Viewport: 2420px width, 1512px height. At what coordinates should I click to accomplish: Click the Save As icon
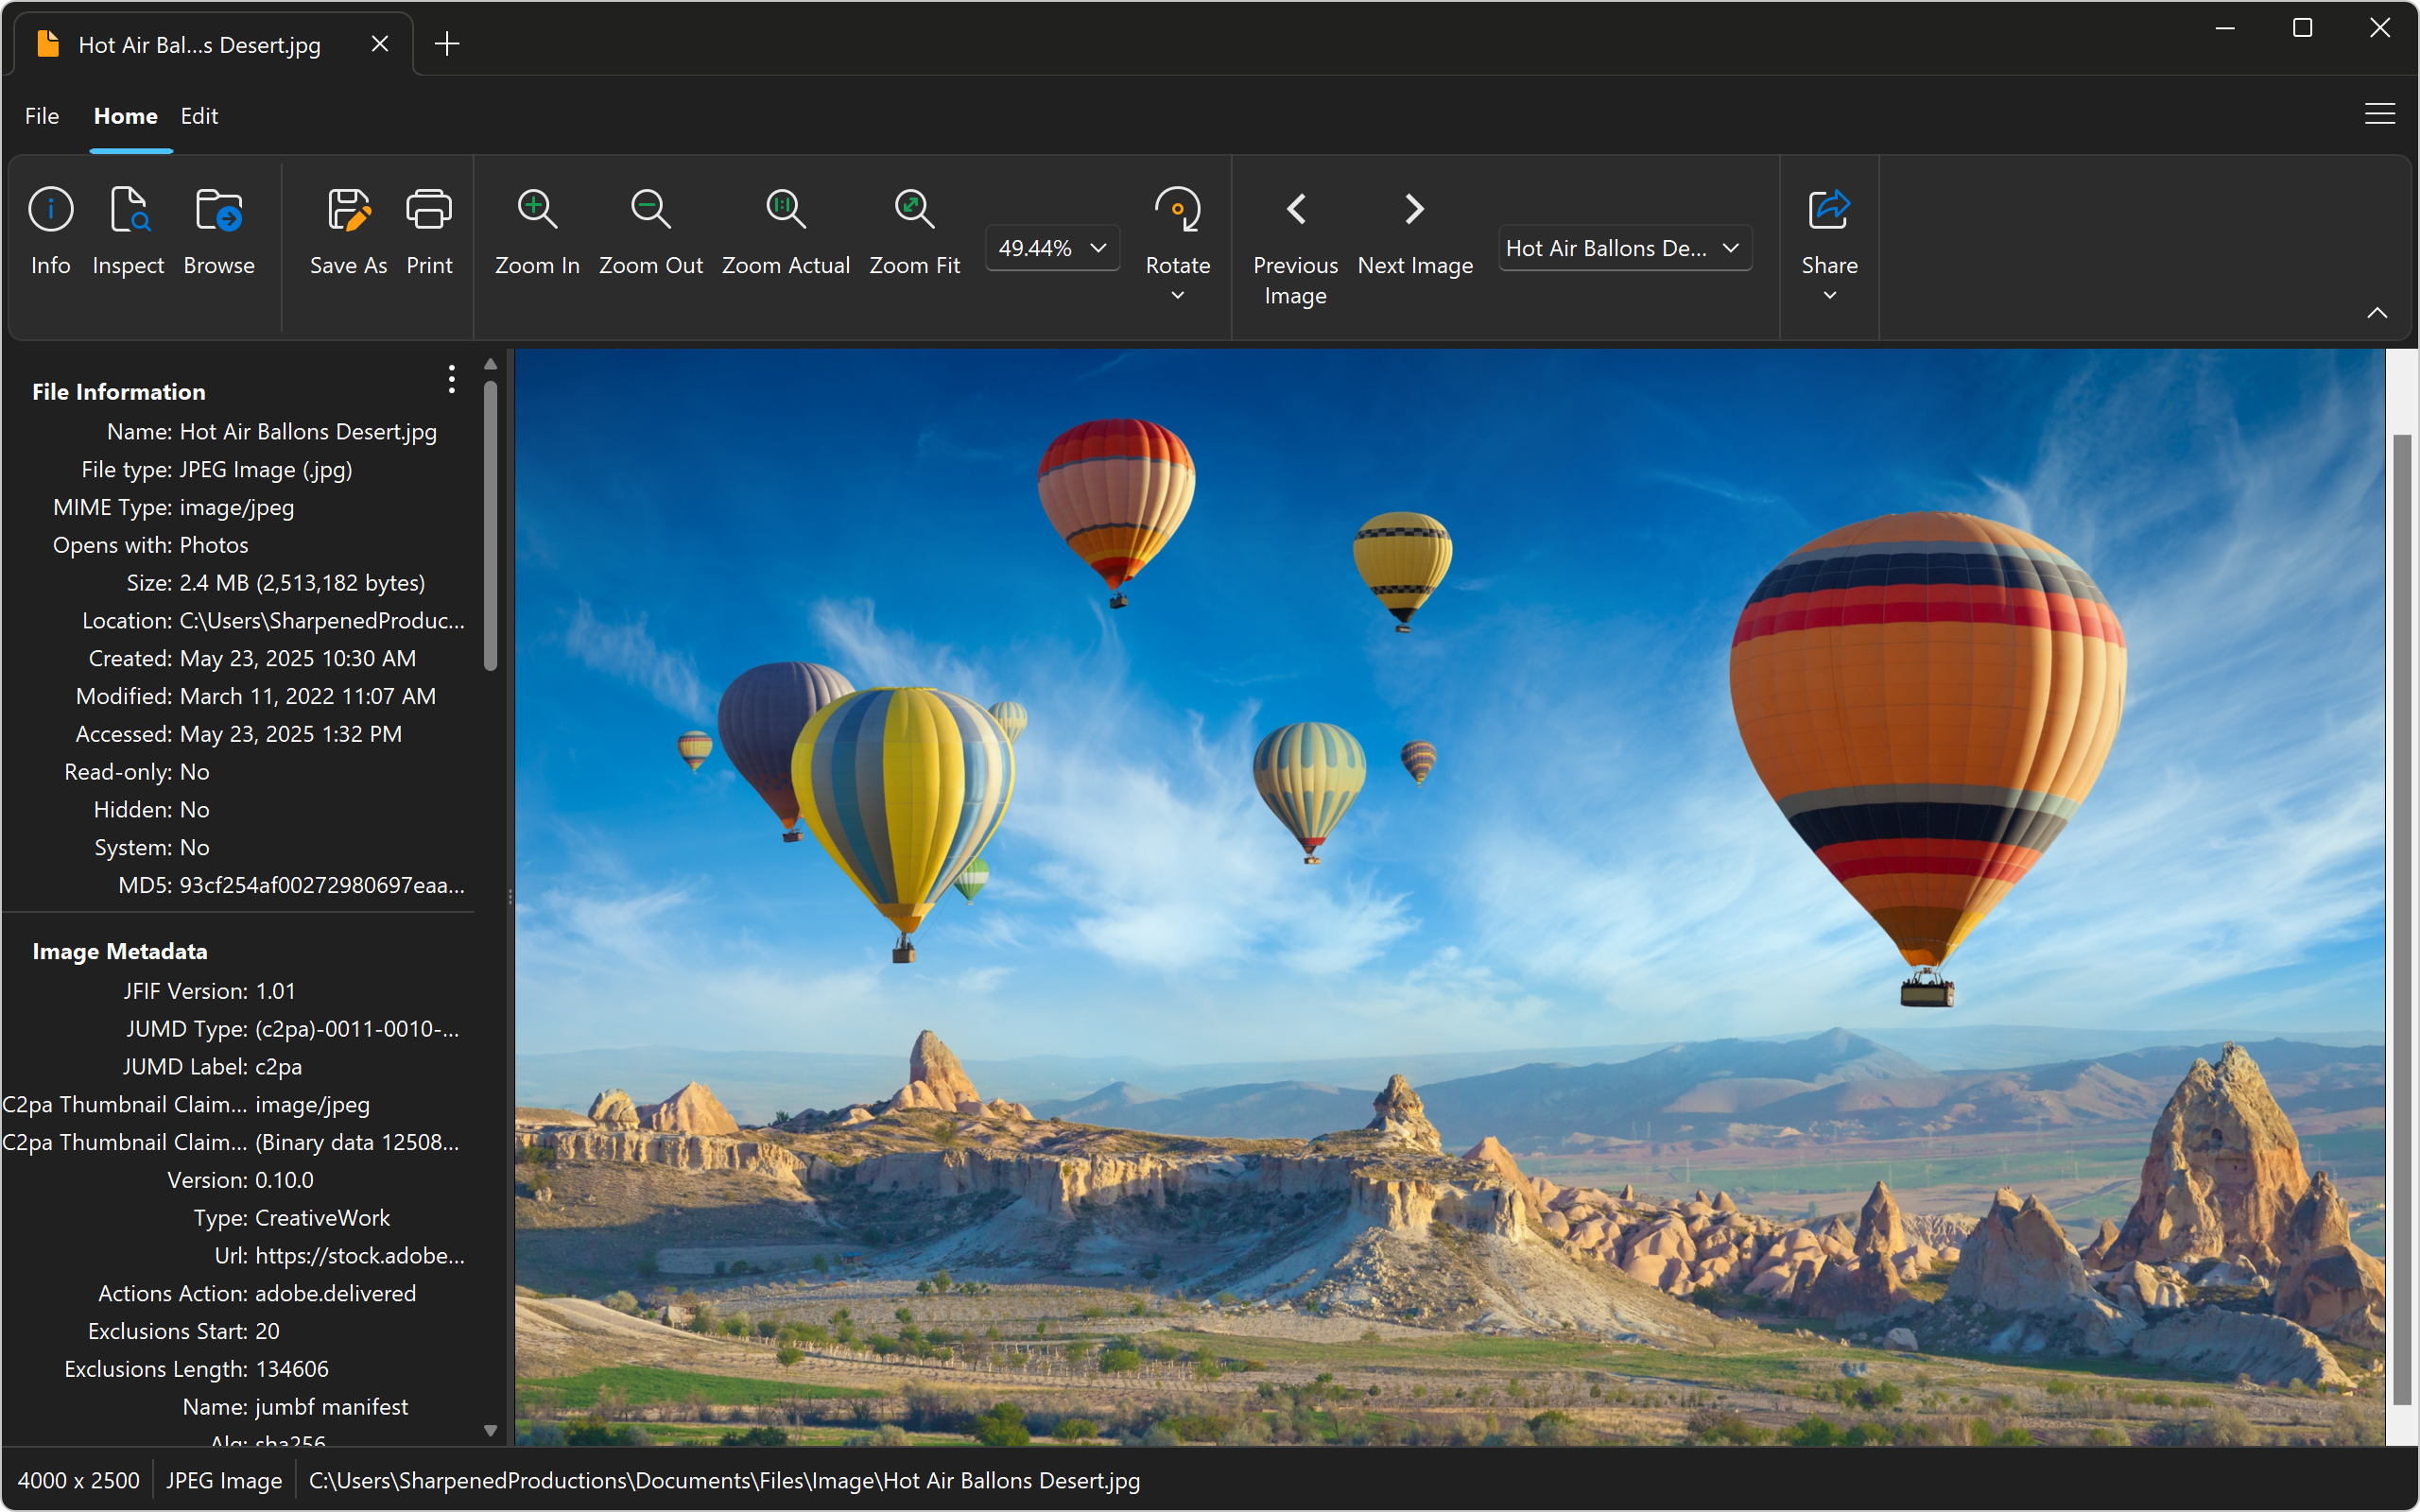point(348,211)
